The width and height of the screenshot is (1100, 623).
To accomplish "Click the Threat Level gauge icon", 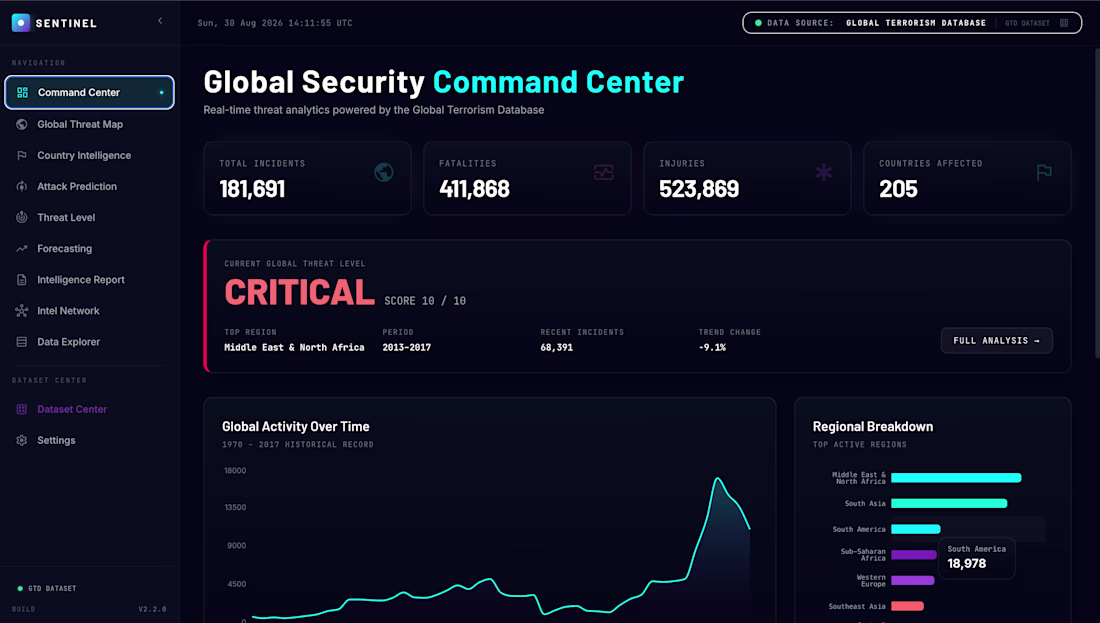I will [x=22, y=217].
